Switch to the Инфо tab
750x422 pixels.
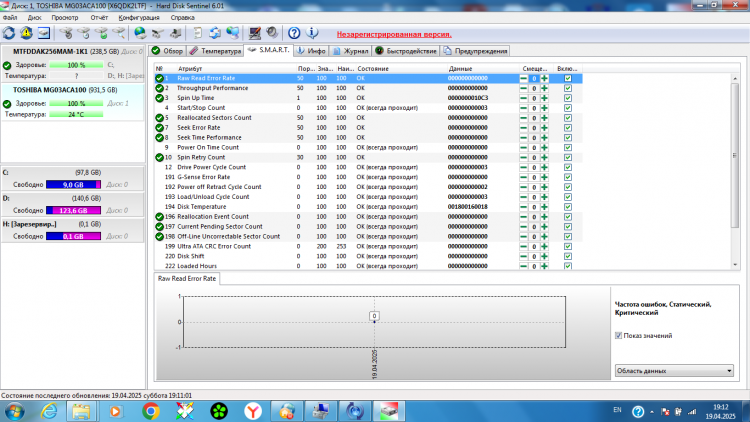311,51
